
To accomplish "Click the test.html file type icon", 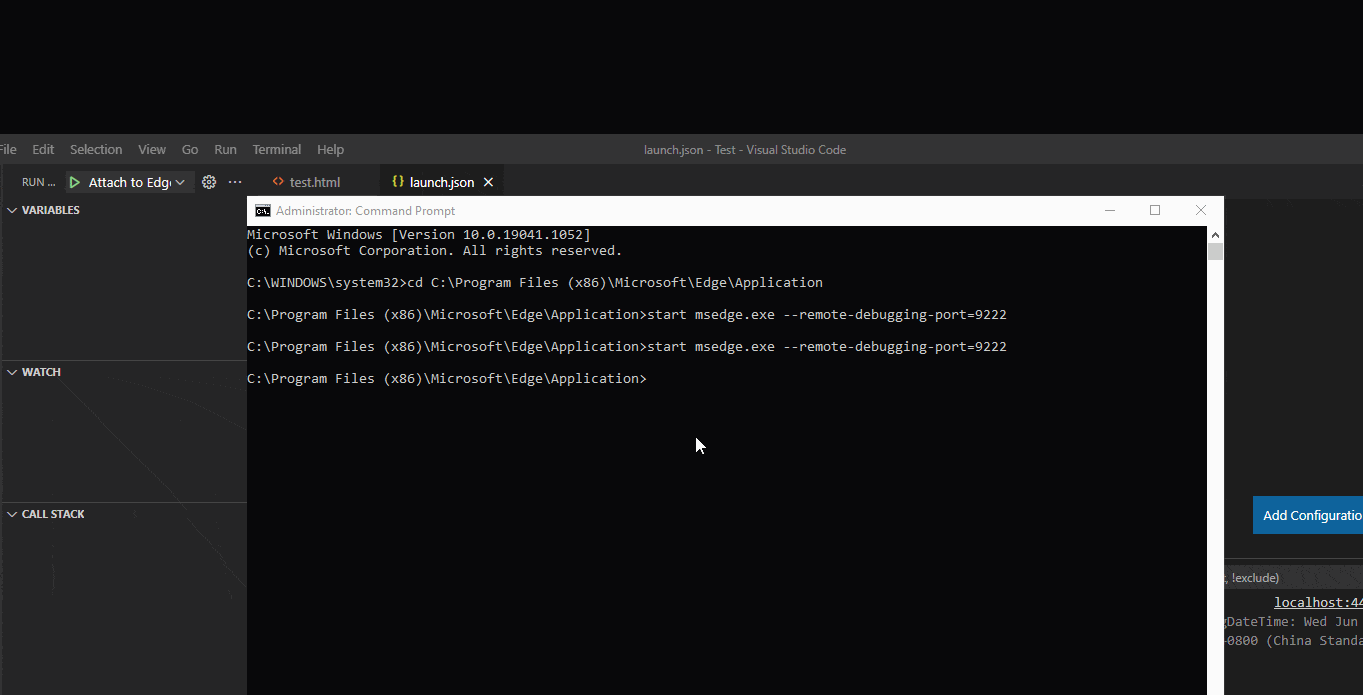I will click(278, 181).
